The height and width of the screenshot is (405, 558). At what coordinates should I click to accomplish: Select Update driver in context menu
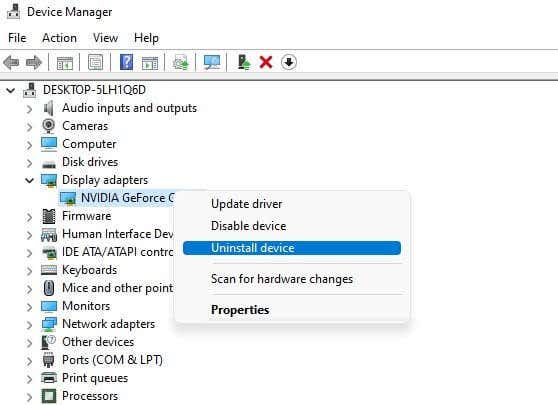(x=246, y=204)
